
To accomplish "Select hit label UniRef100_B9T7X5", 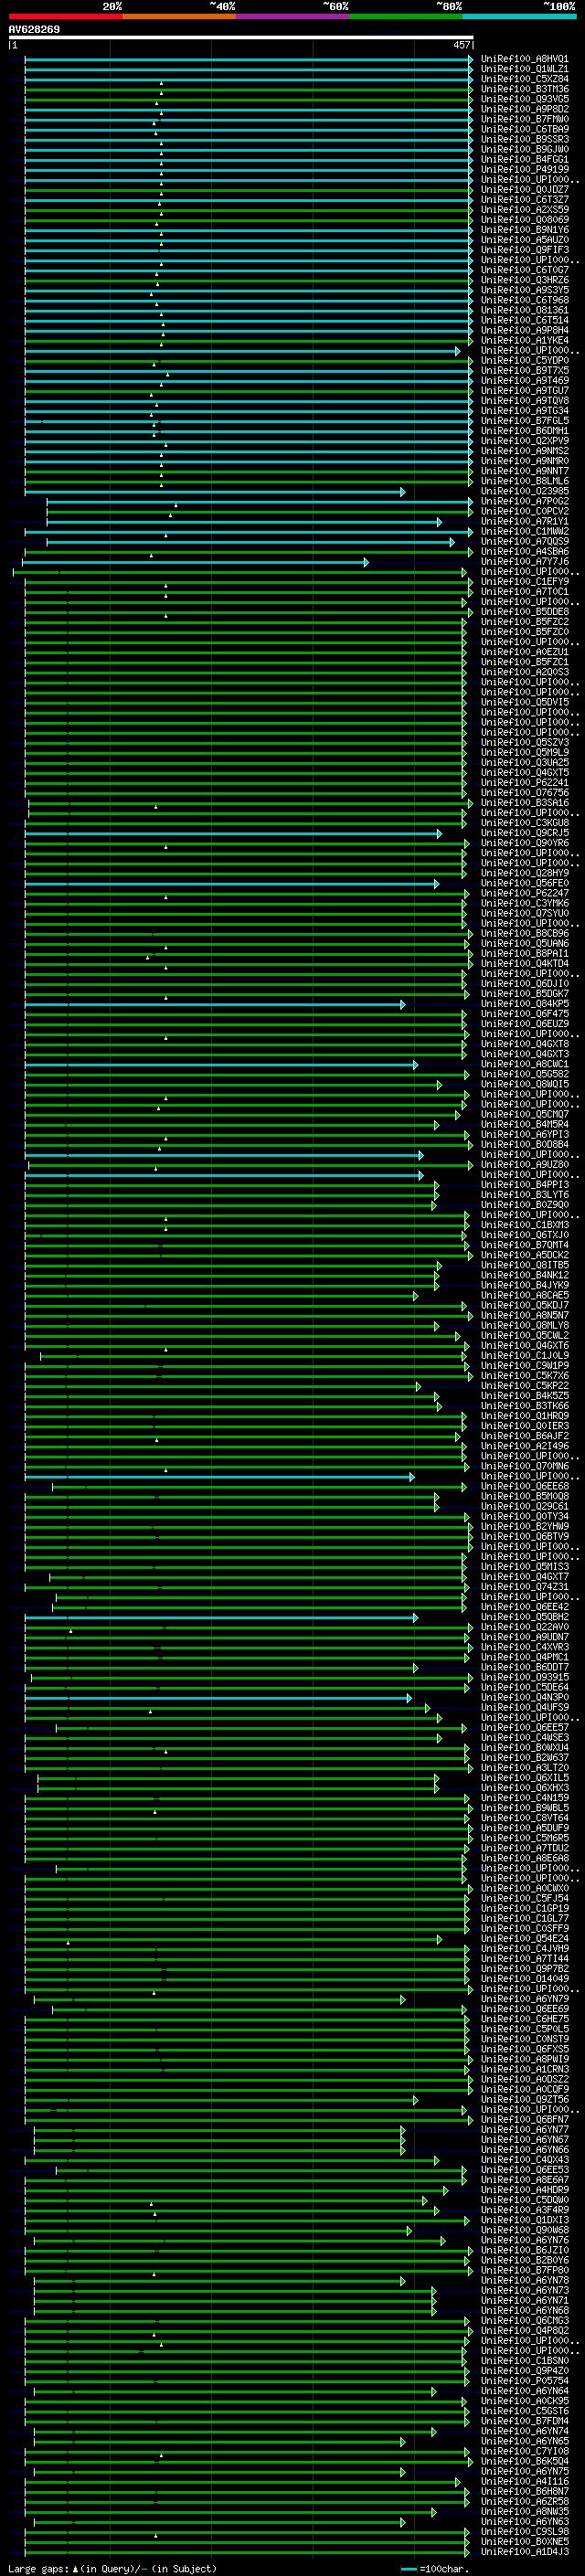I will point(524,371).
